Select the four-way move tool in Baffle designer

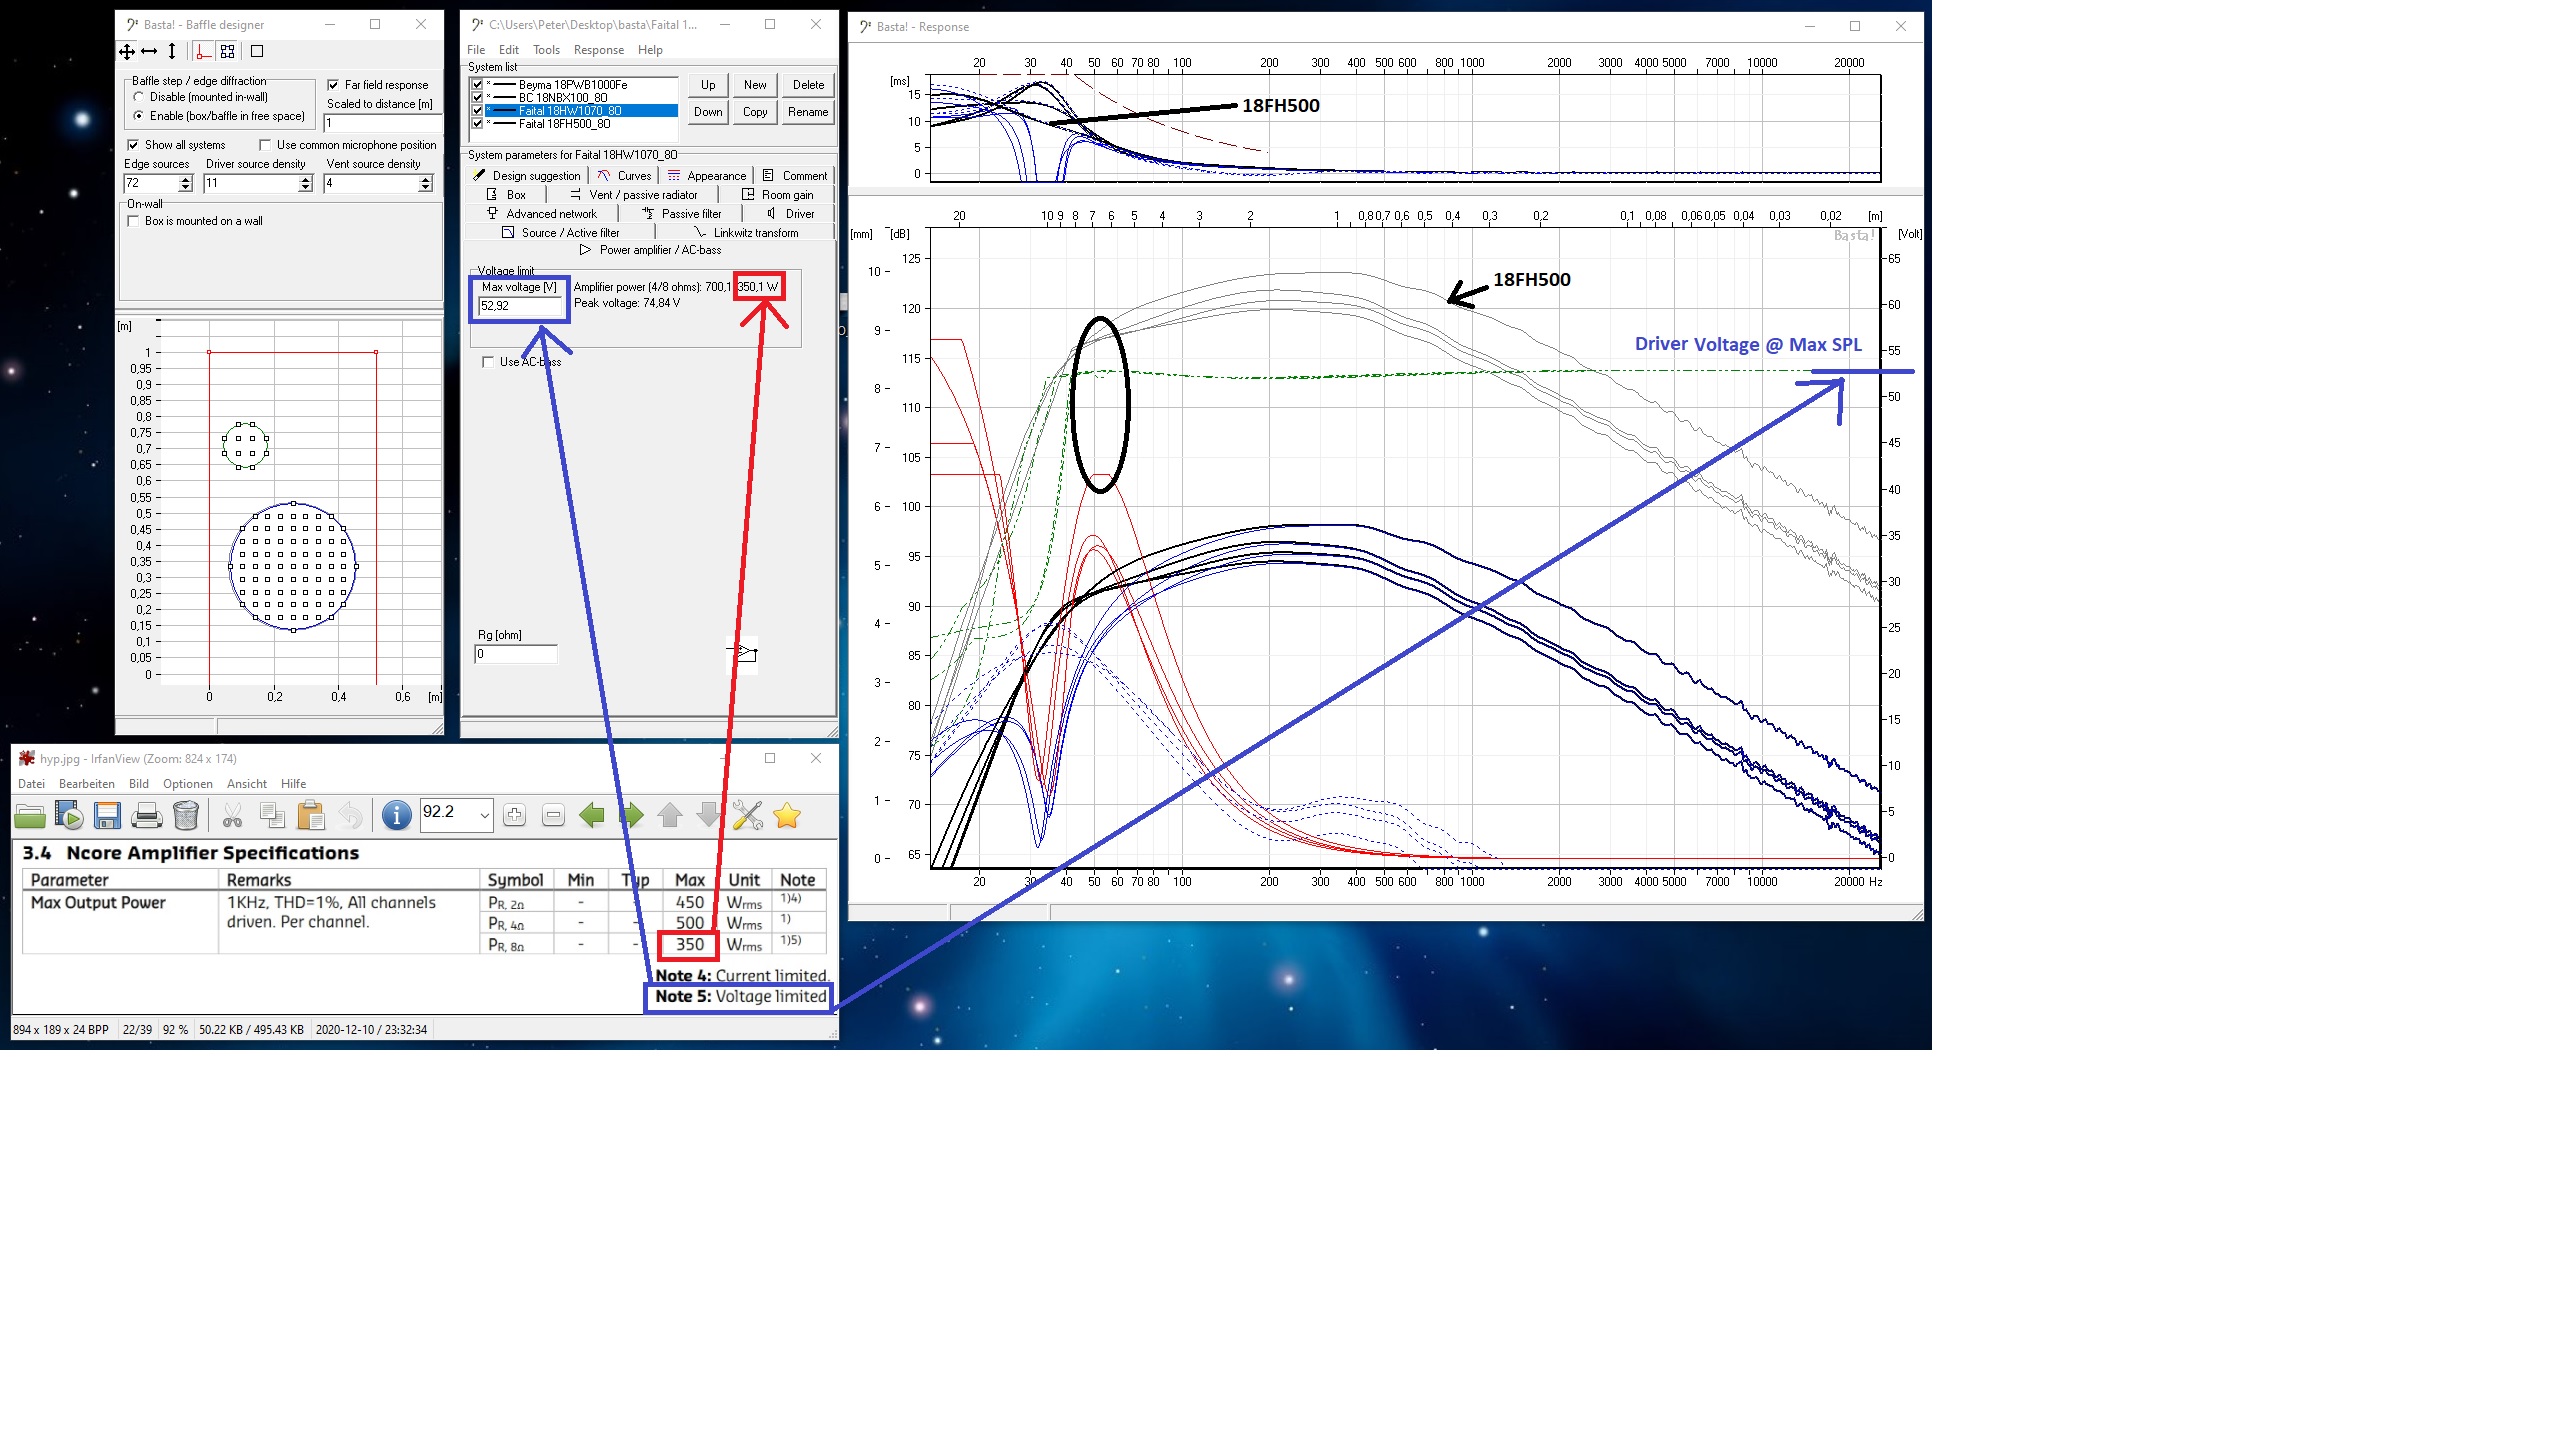pyautogui.click(x=127, y=51)
